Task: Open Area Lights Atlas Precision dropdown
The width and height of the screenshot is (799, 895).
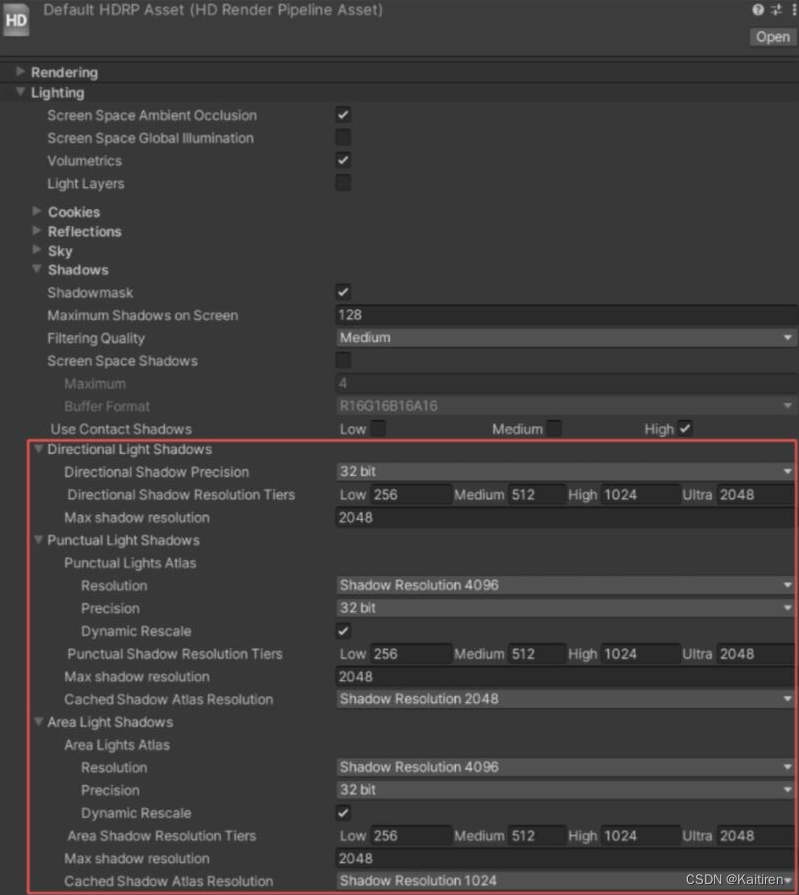Action: [x=566, y=790]
